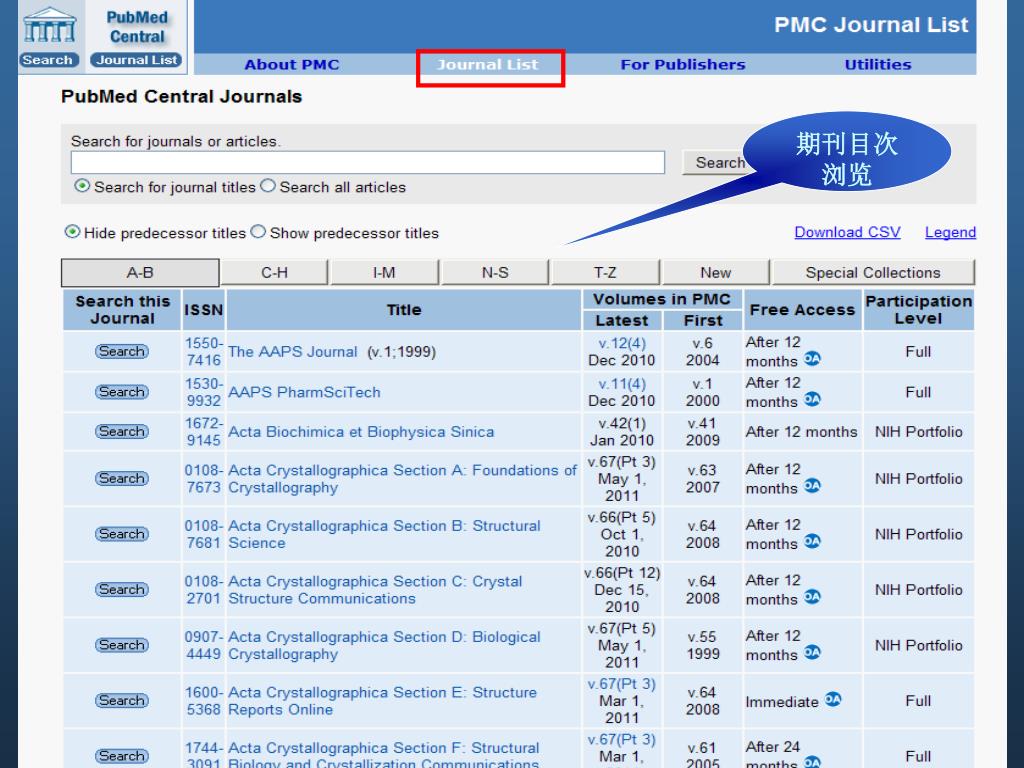Open Acta Crystallographica Section A title link
Viewport: 1024px width, 768px height.
coord(402,479)
